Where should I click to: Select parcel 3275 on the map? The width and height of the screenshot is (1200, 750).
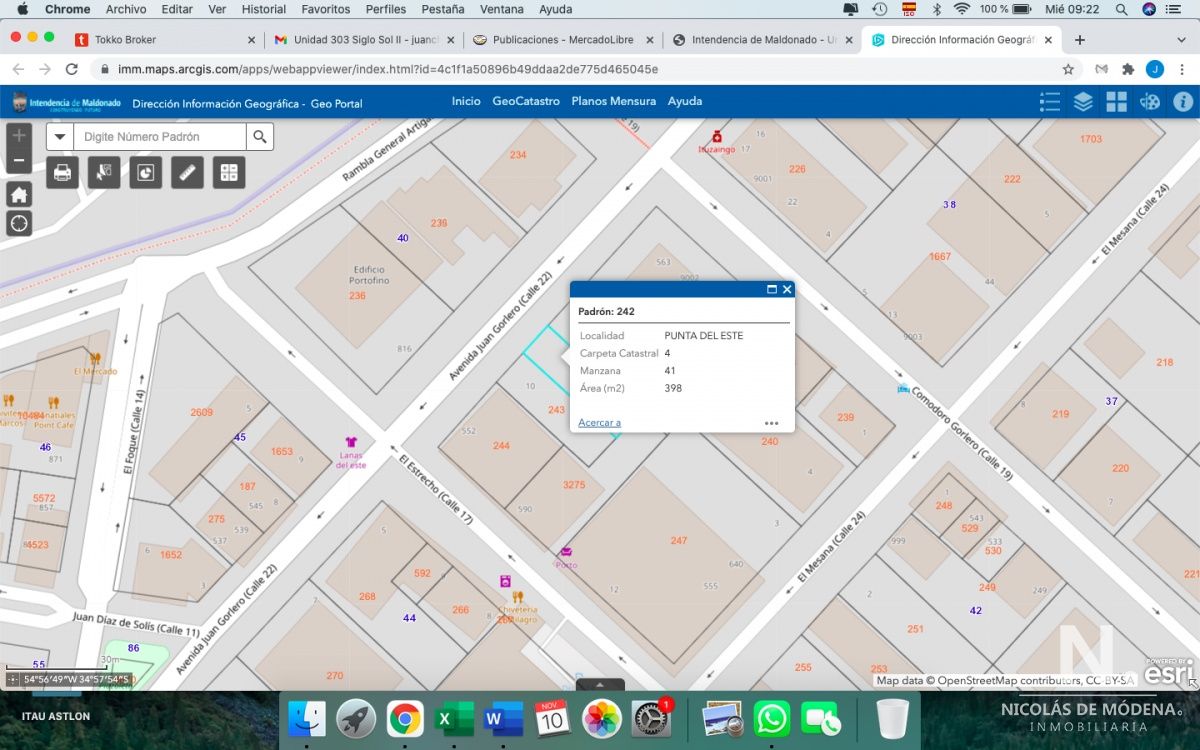(574, 485)
